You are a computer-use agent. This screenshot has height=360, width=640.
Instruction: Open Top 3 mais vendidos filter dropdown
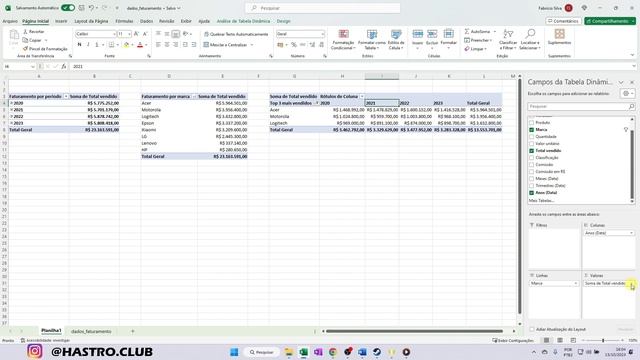316,103
